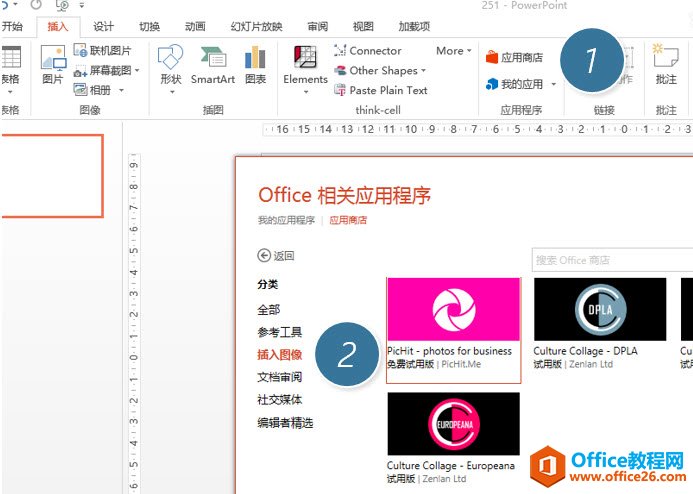Open the 插入 ribbon tab
This screenshot has height=494, width=693.
pos(58,27)
